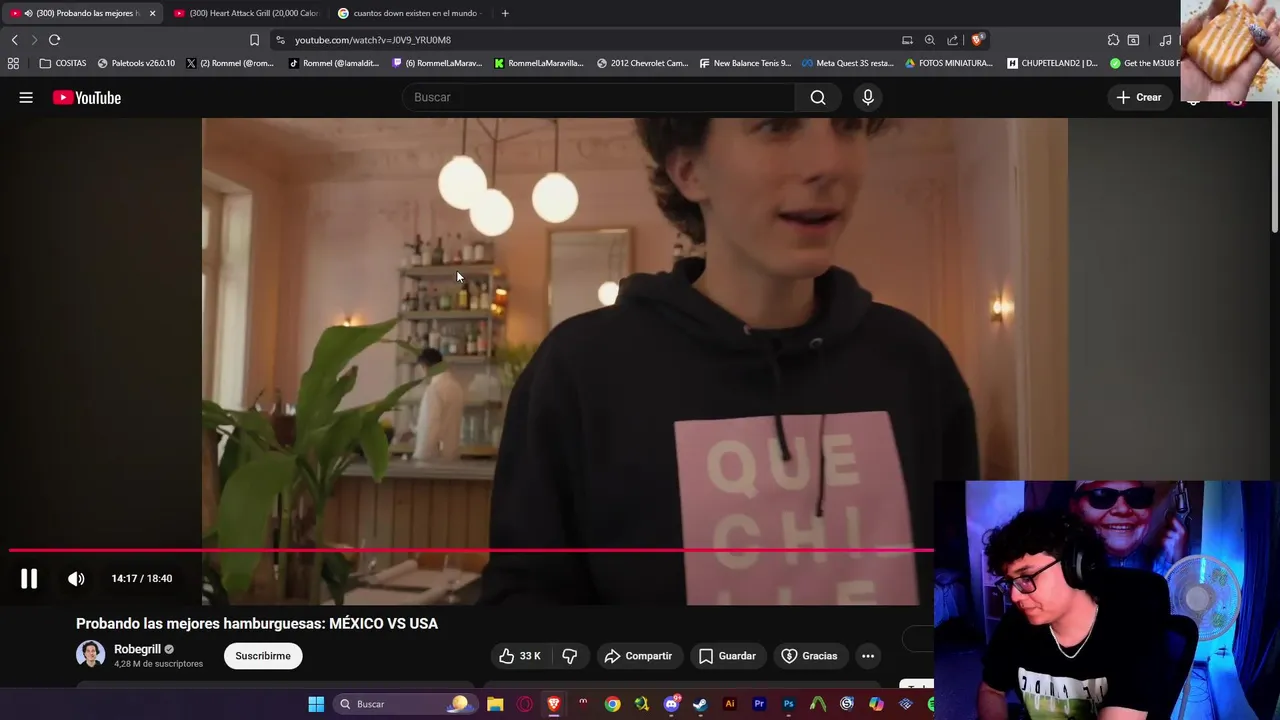Pause the YouTube video
This screenshot has width=1280, height=720.
[29, 578]
